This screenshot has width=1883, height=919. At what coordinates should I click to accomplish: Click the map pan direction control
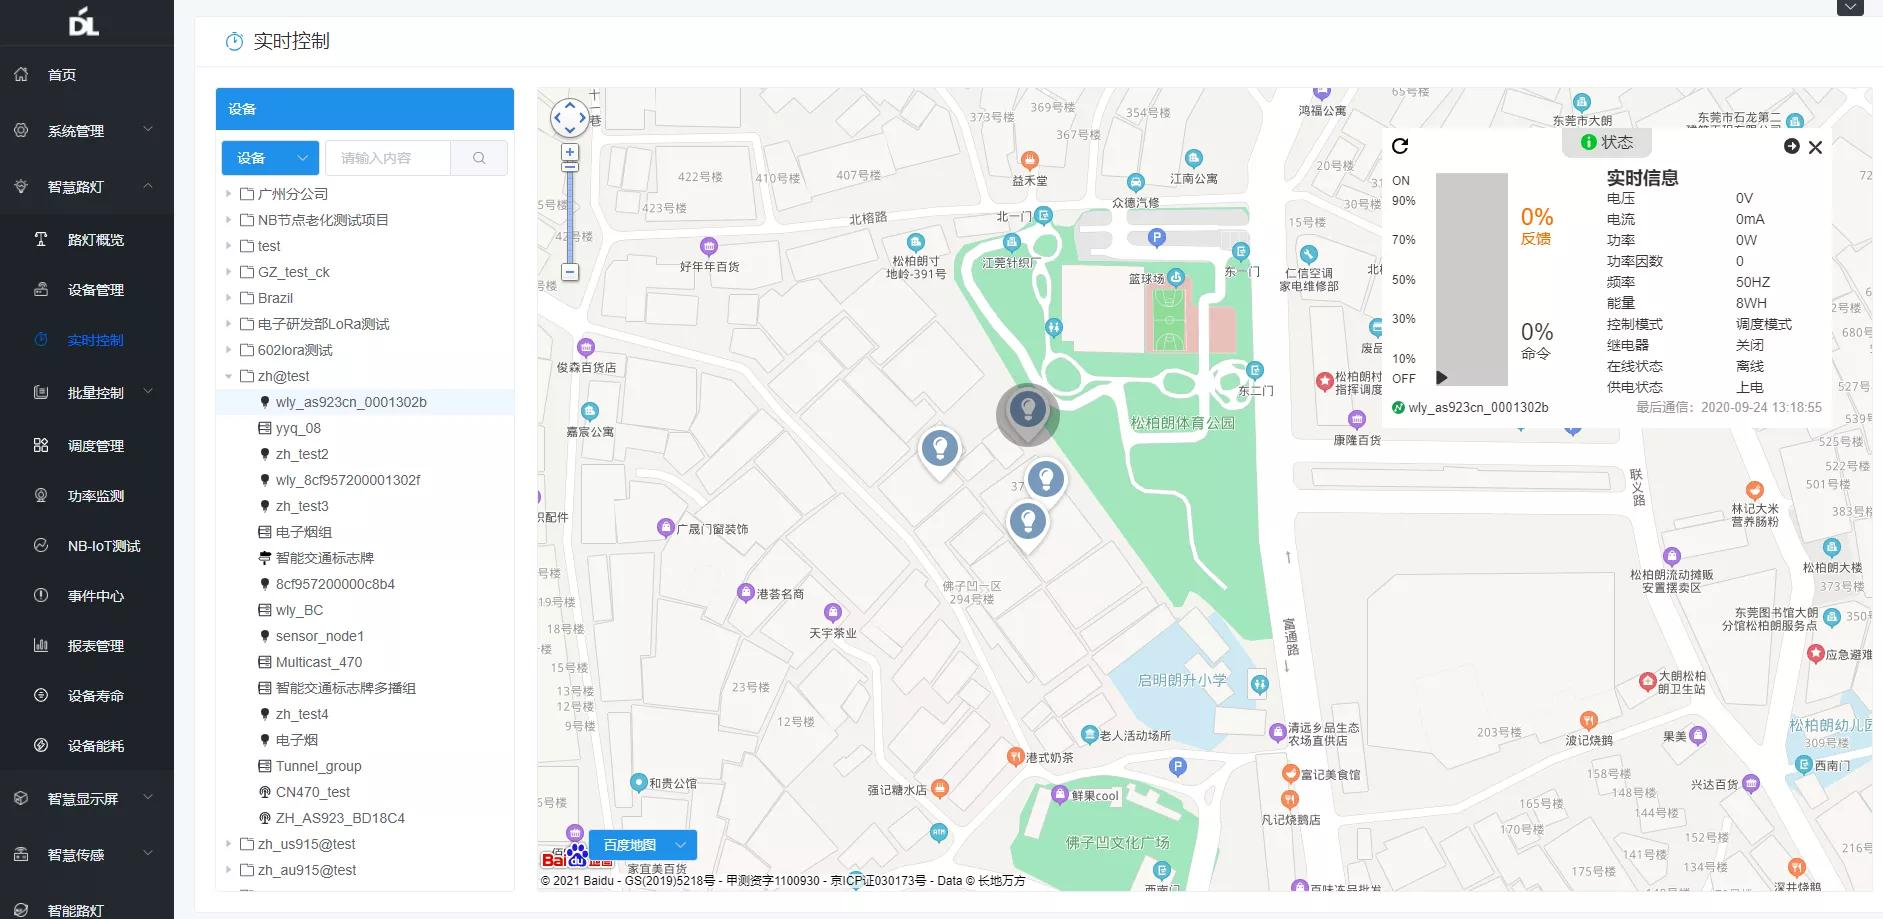pos(570,117)
